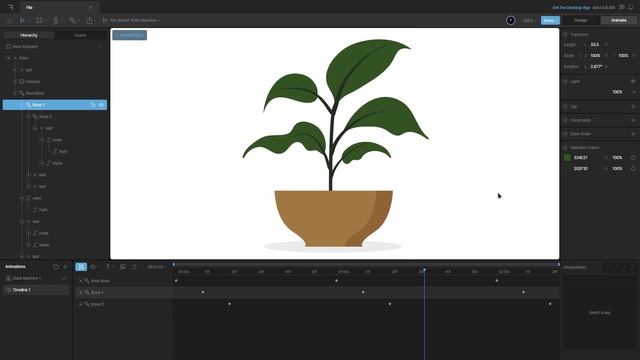The height and width of the screenshot is (360, 640).
Task: Select the File tab
Action: pos(29,7)
